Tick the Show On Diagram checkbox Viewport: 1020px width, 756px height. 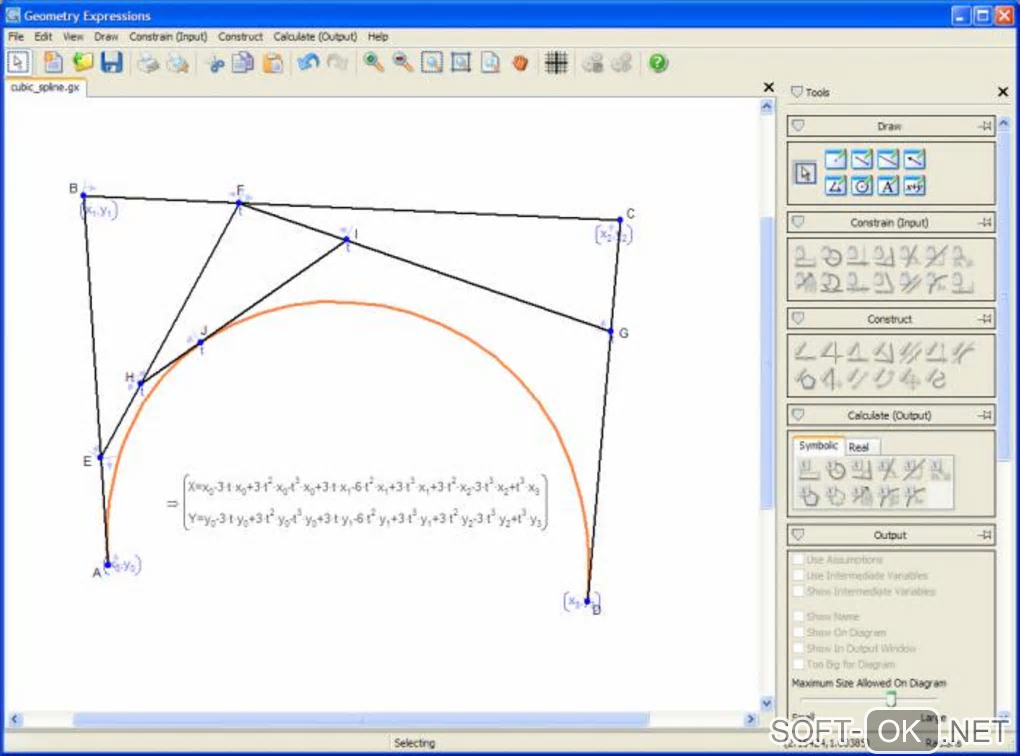pyautogui.click(x=798, y=632)
